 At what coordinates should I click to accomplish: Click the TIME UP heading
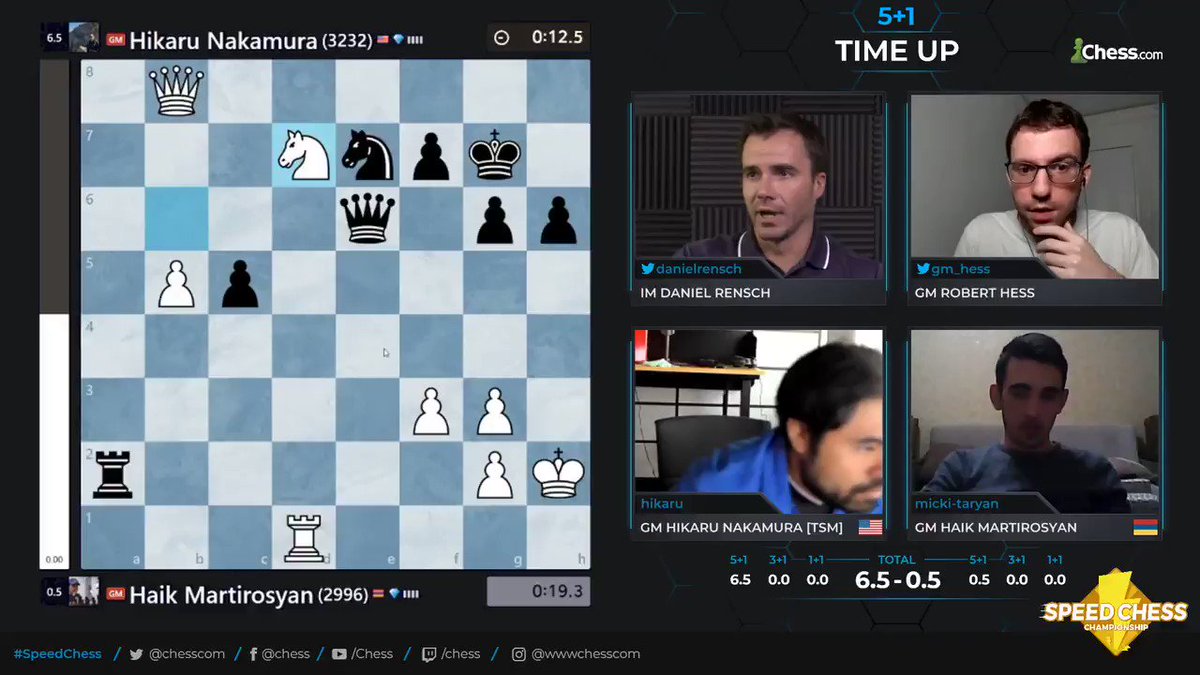897,51
